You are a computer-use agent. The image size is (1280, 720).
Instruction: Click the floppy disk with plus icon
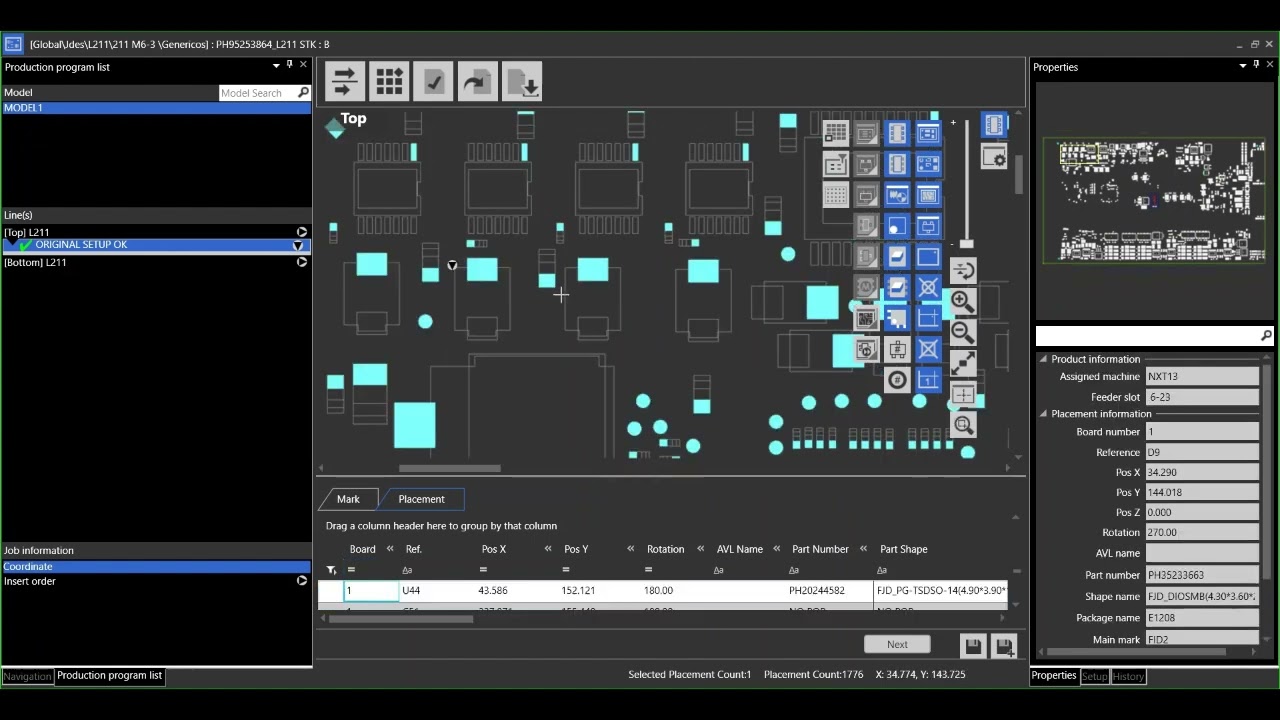[x=1004, y=646]
